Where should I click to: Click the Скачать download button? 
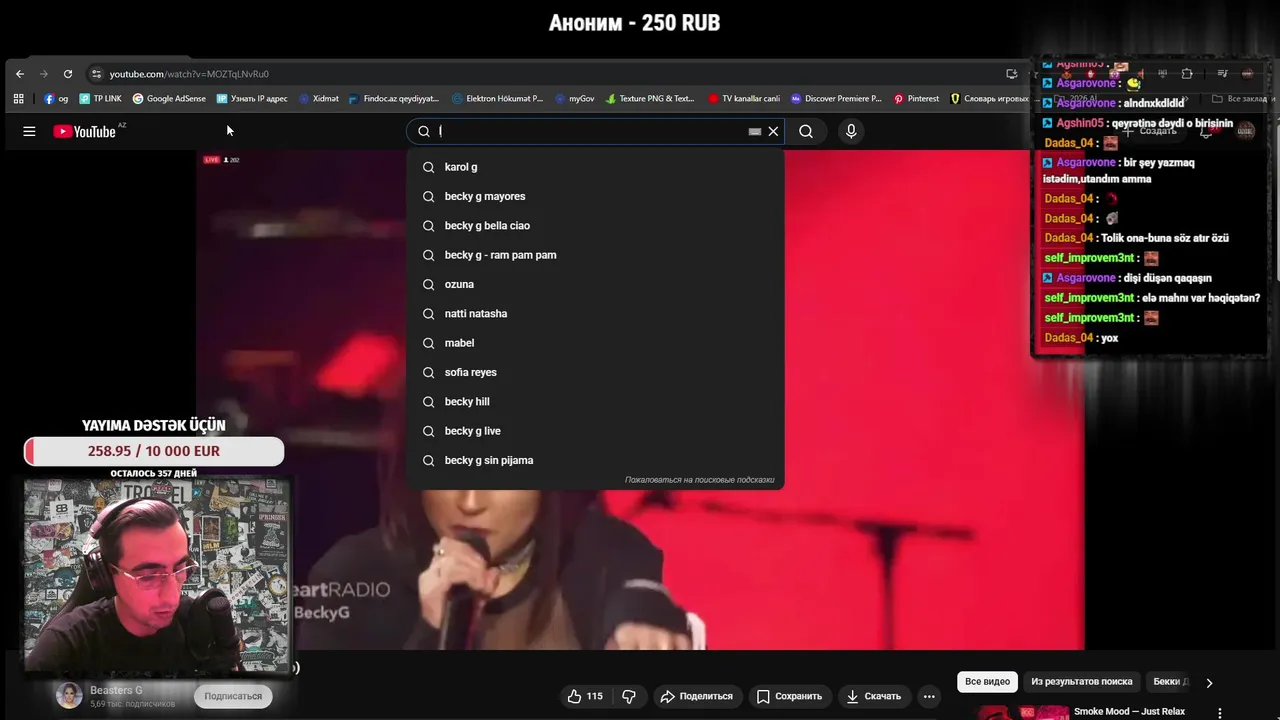point(874,696)
